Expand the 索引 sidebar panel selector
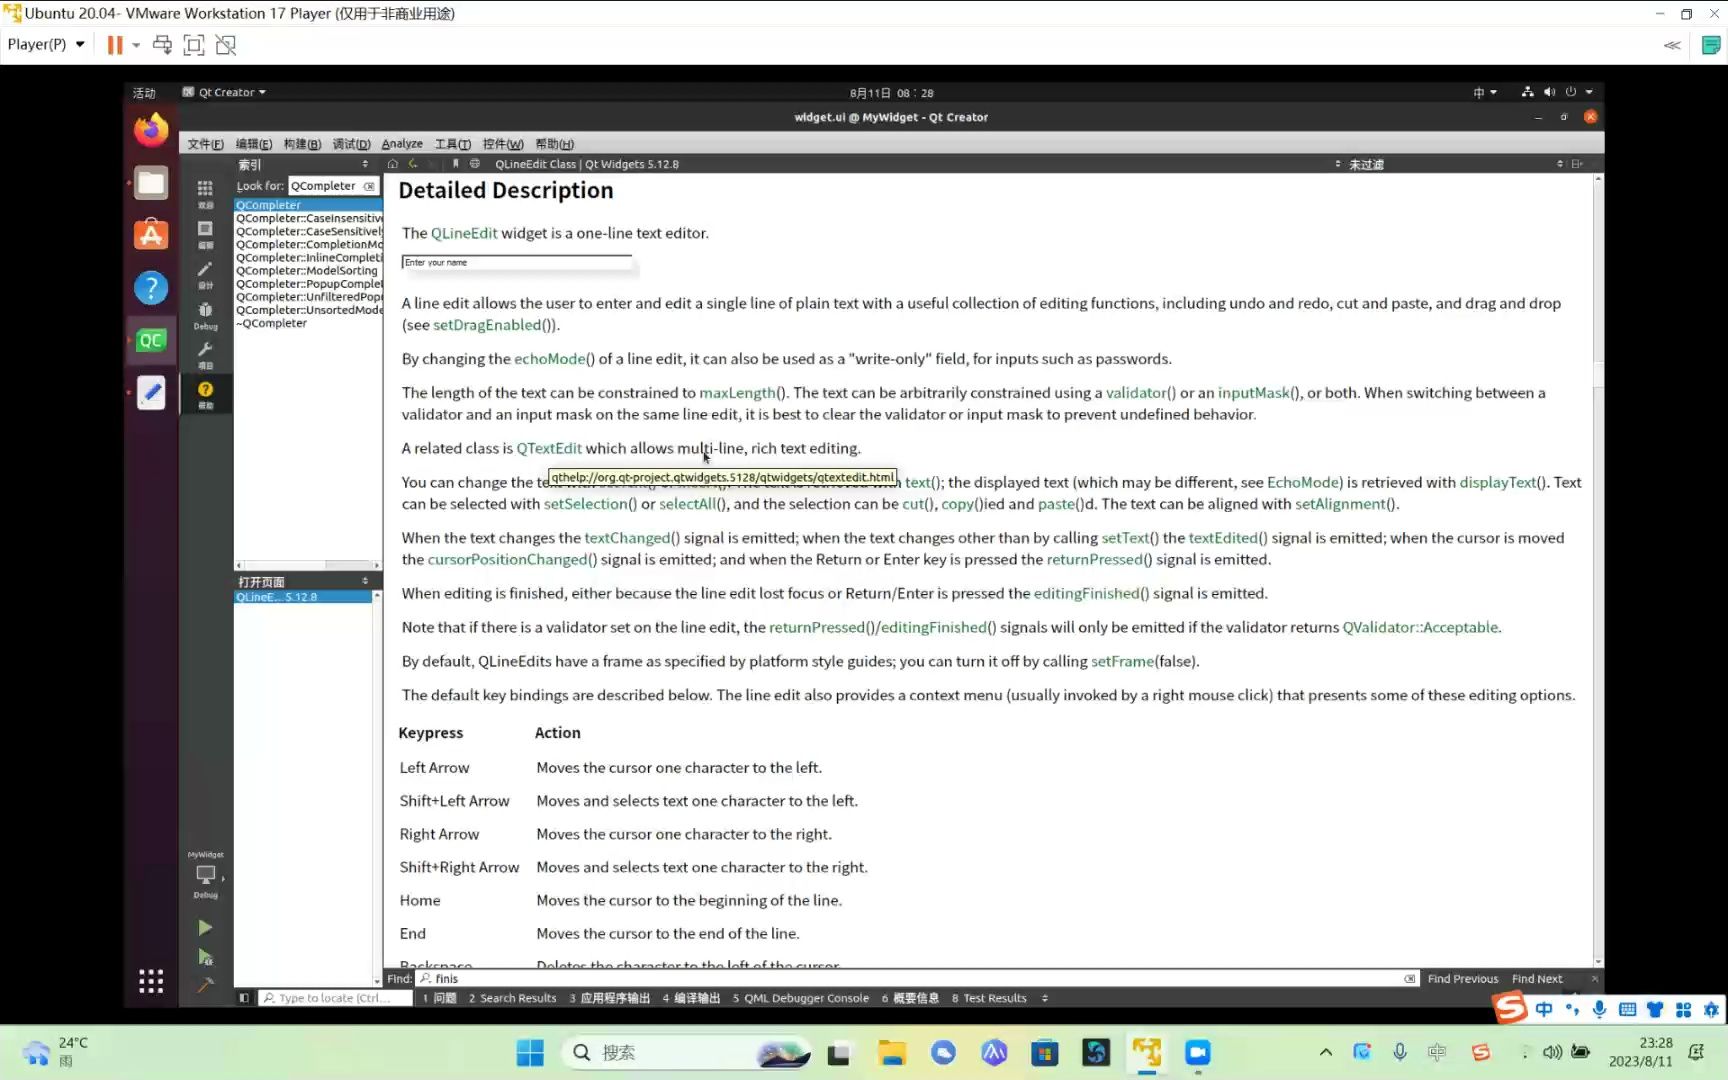 (365, 164)
